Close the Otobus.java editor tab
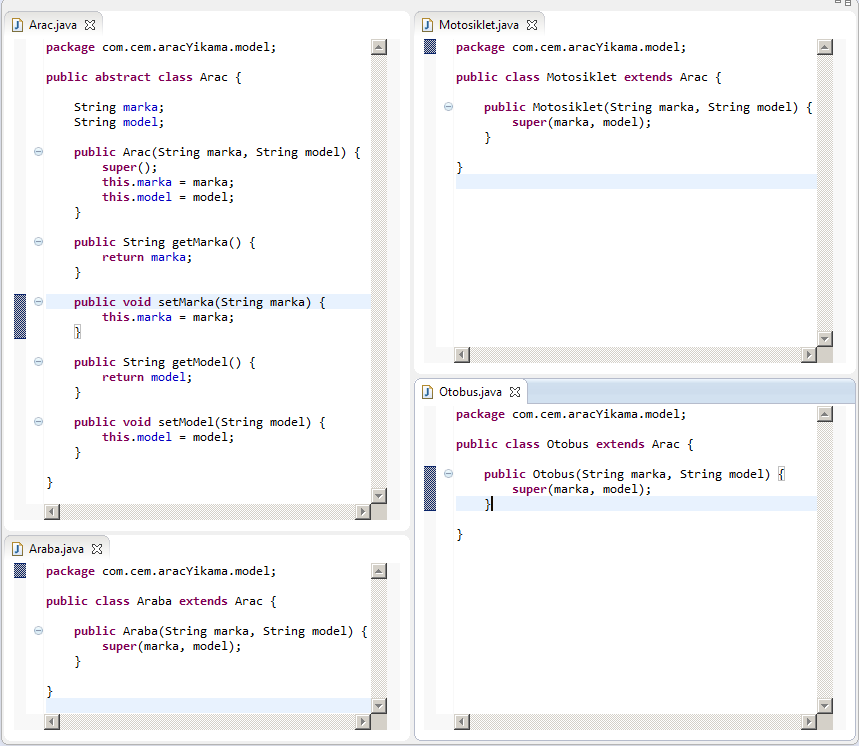This screenshot has width=859, height=746. point(515,392)
